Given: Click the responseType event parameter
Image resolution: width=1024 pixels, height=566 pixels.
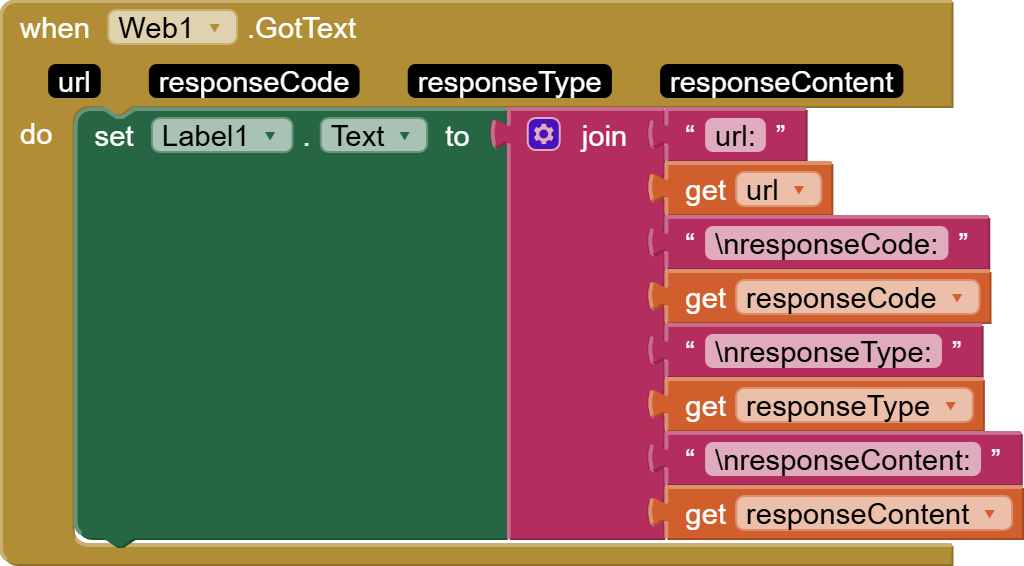Looking at the screenshot, I should pos(509,82).
